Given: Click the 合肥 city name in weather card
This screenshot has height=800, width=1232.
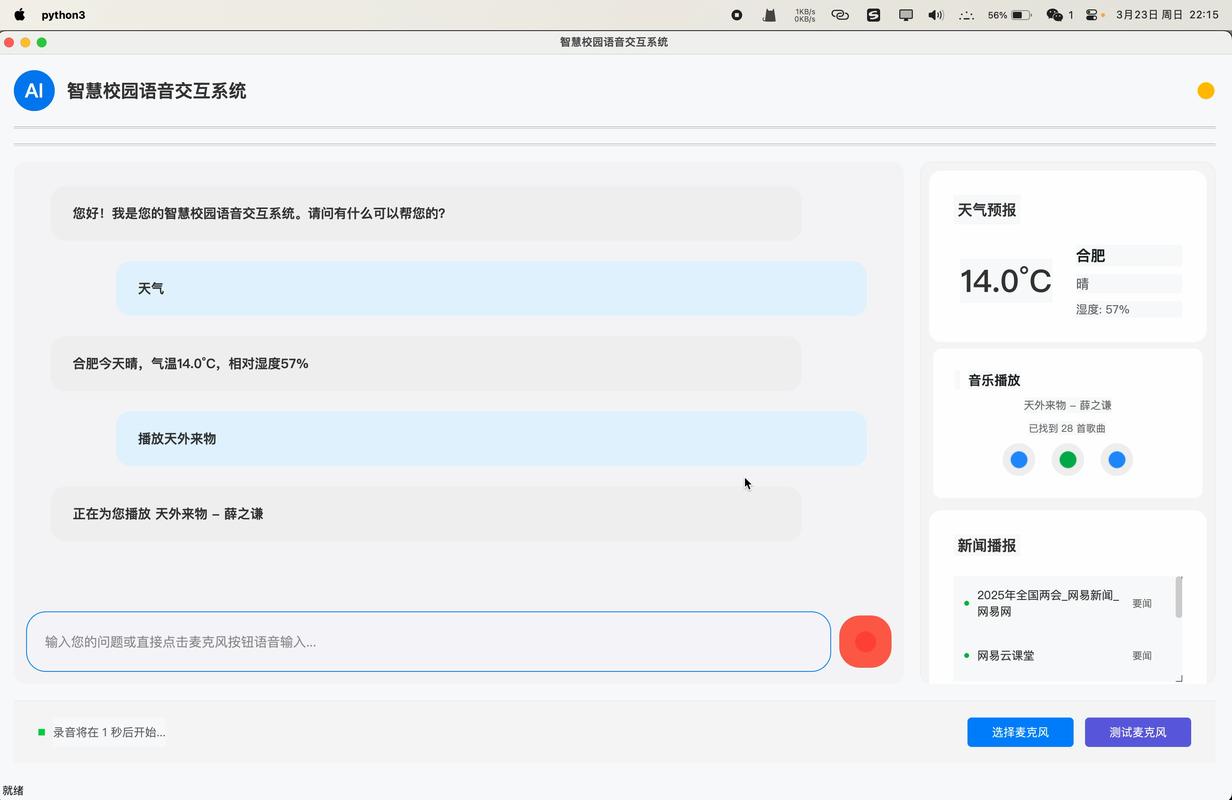Looking at the screenshot, I should point(1090,256).
